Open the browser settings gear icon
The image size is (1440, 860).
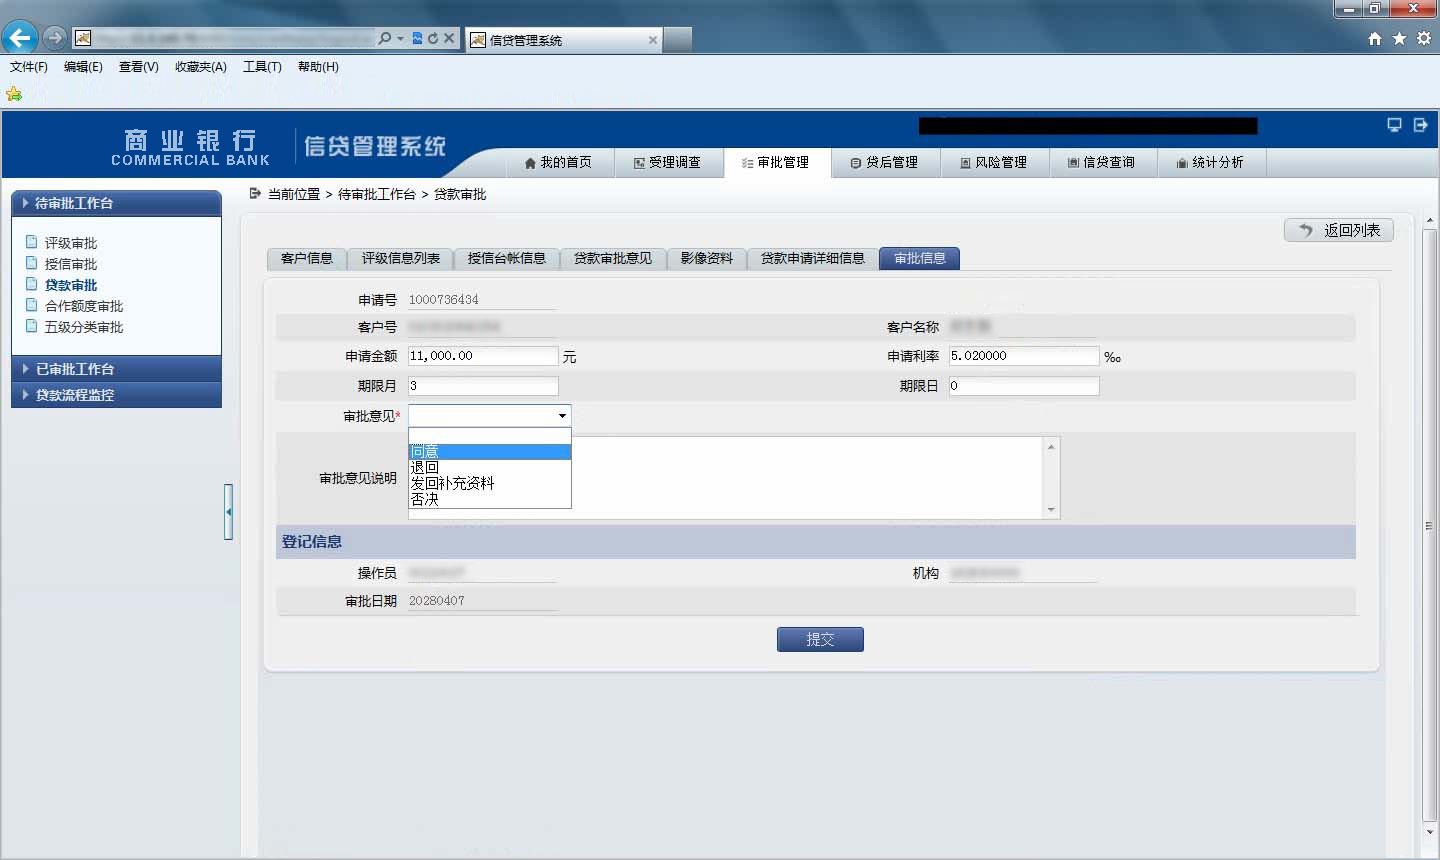[x=1424, y=39]
